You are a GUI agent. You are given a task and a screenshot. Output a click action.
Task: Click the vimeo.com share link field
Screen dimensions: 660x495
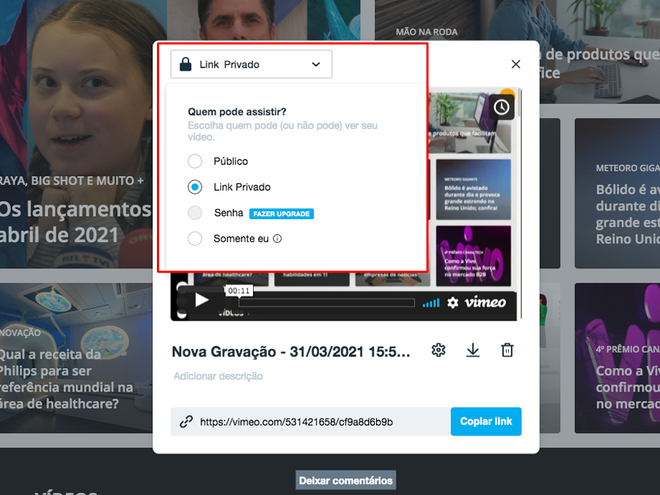[310, 422]
